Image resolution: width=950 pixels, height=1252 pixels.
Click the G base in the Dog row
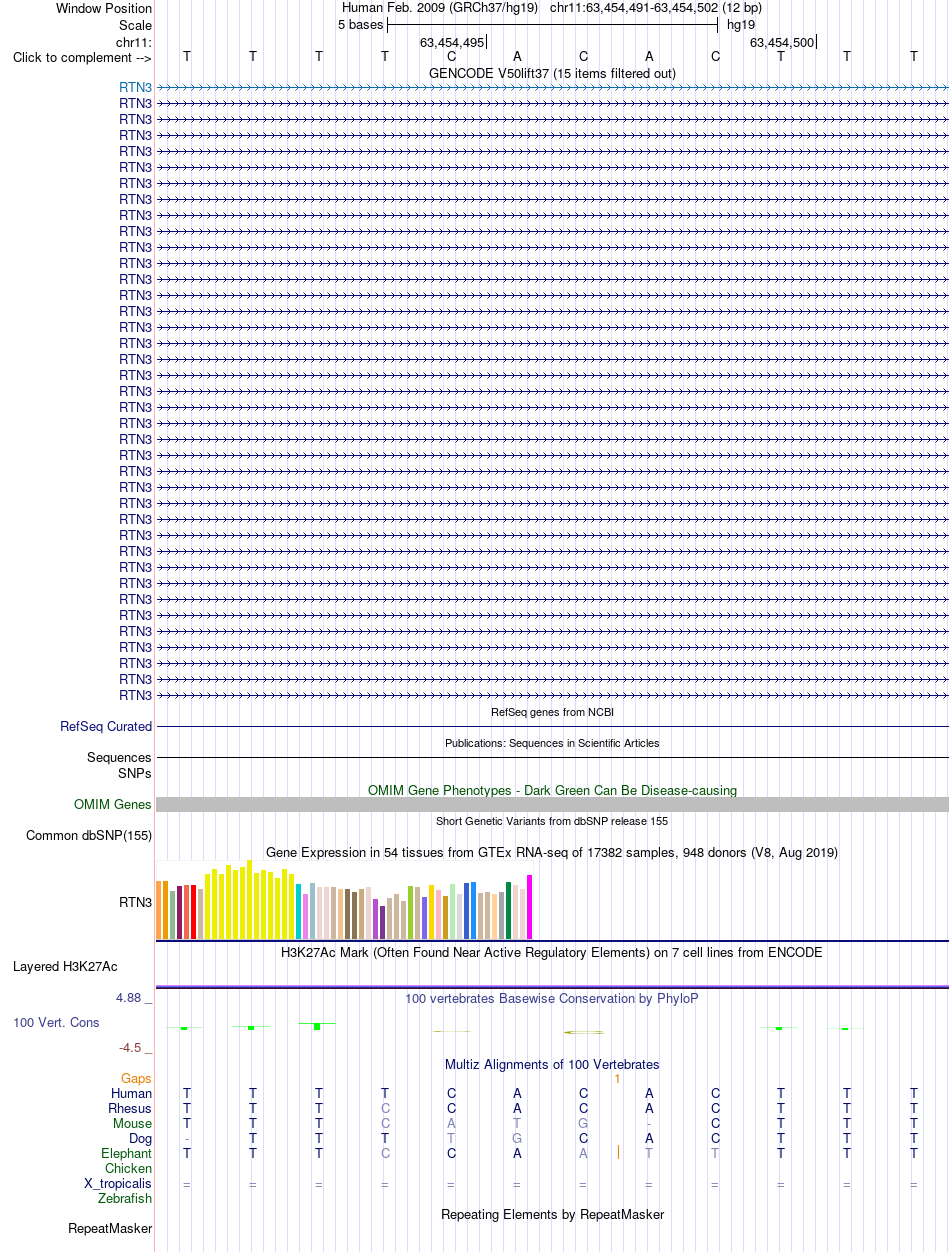coord(517,1138)
